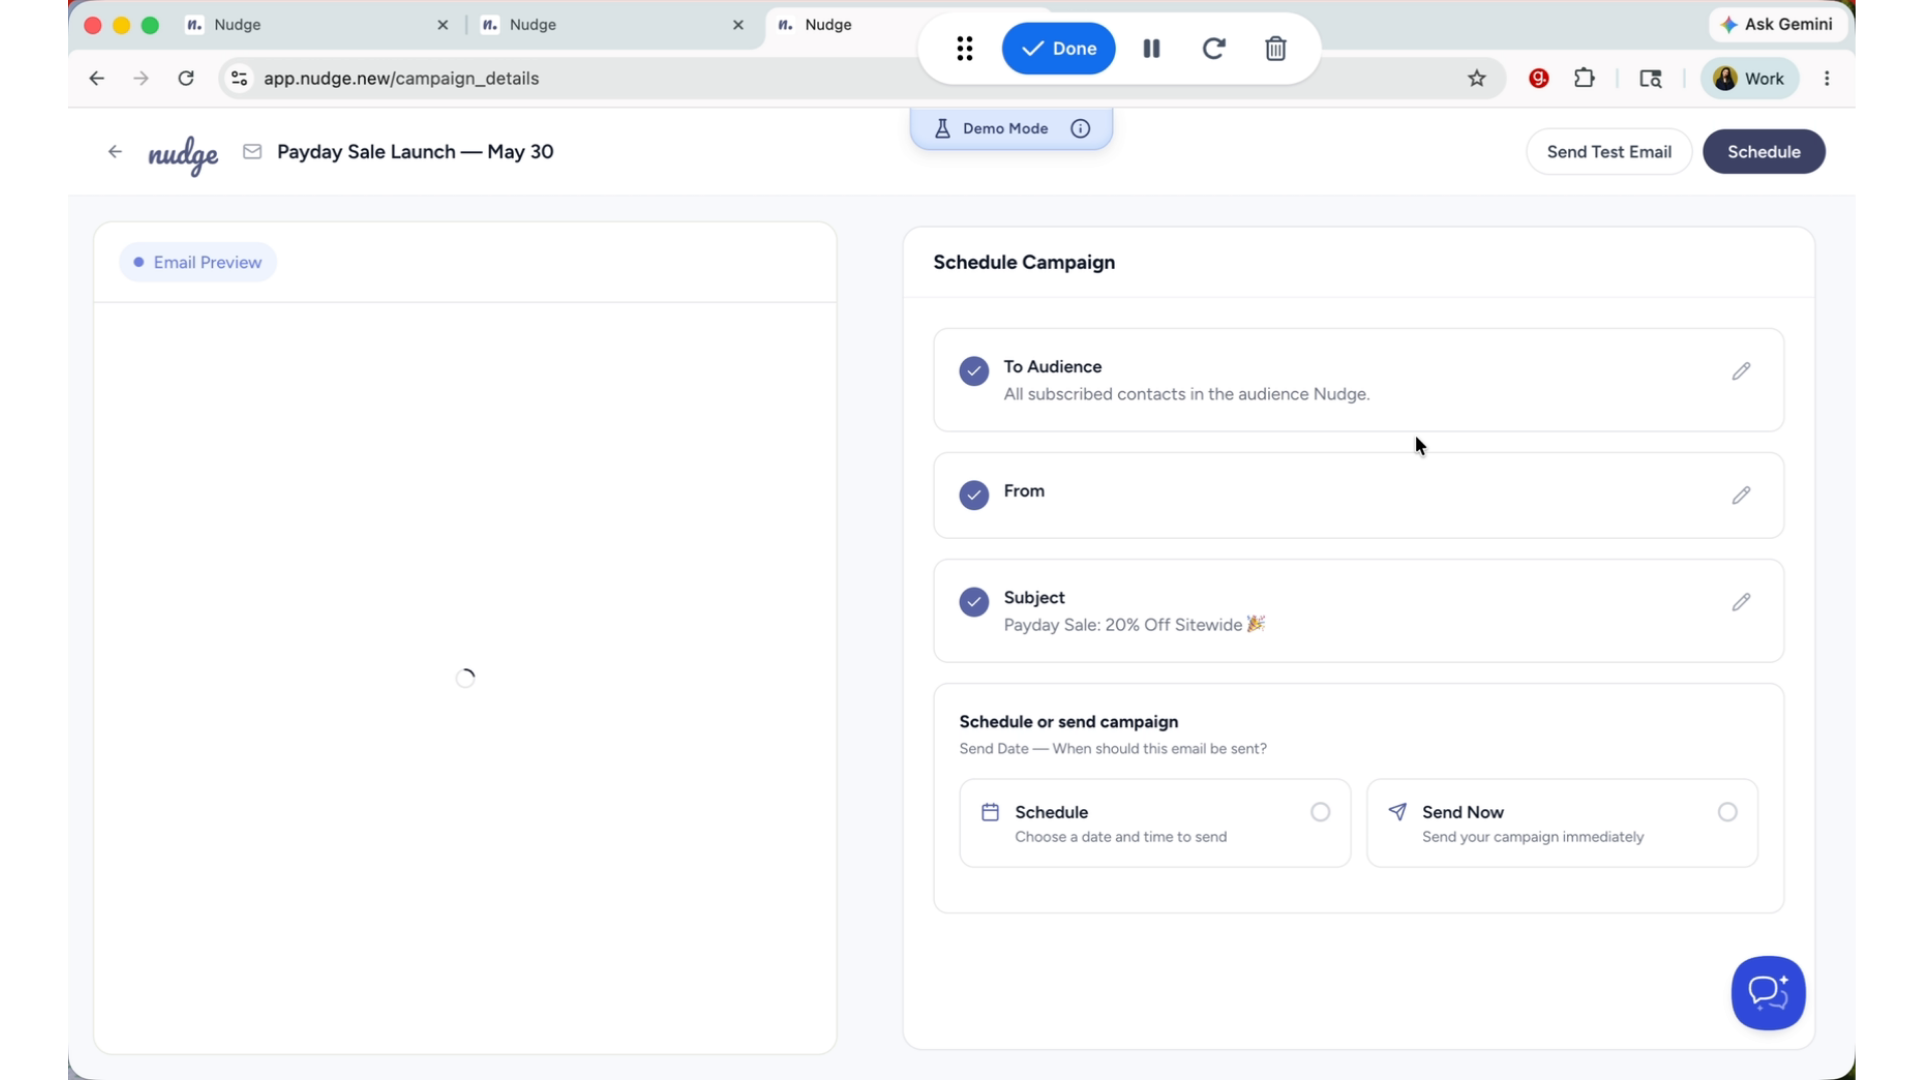Click the paper plane Send Now icon
The width and height of the screenshot is (1920, 1080).
pyautogui.click(x=1398, y=812)
